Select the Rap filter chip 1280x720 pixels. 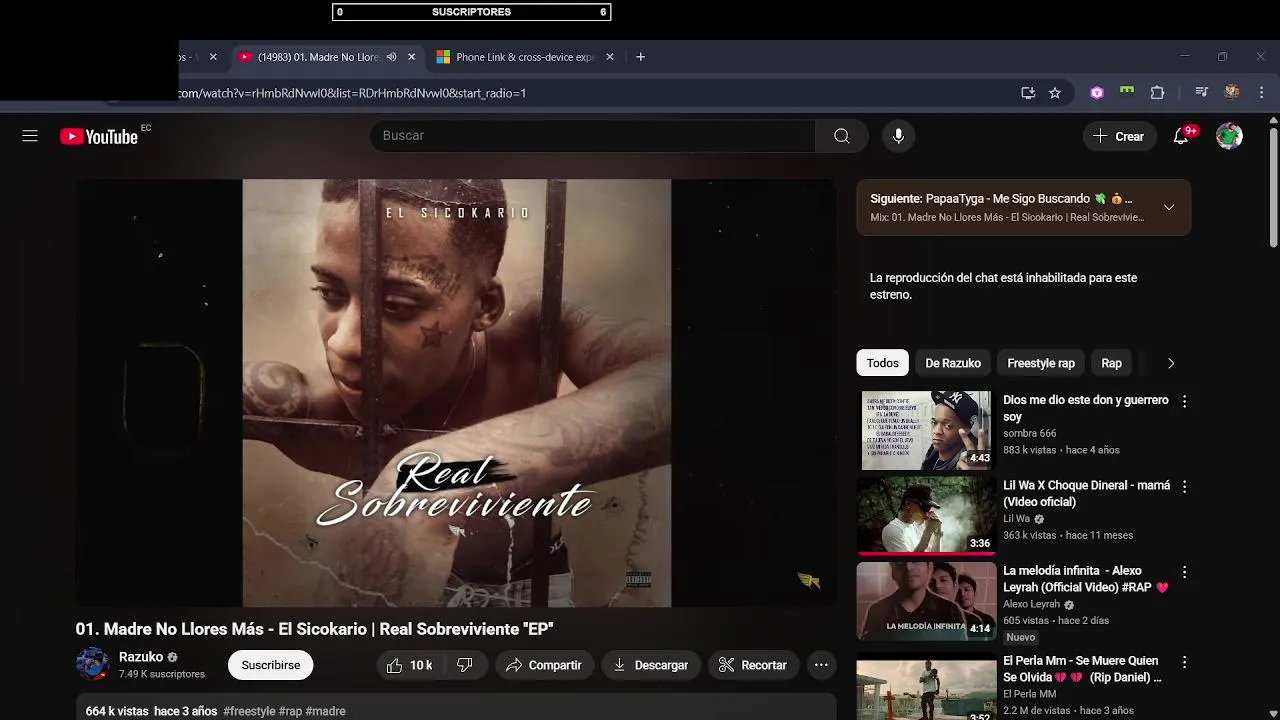pyautogui.click(x=1111, y=363)
